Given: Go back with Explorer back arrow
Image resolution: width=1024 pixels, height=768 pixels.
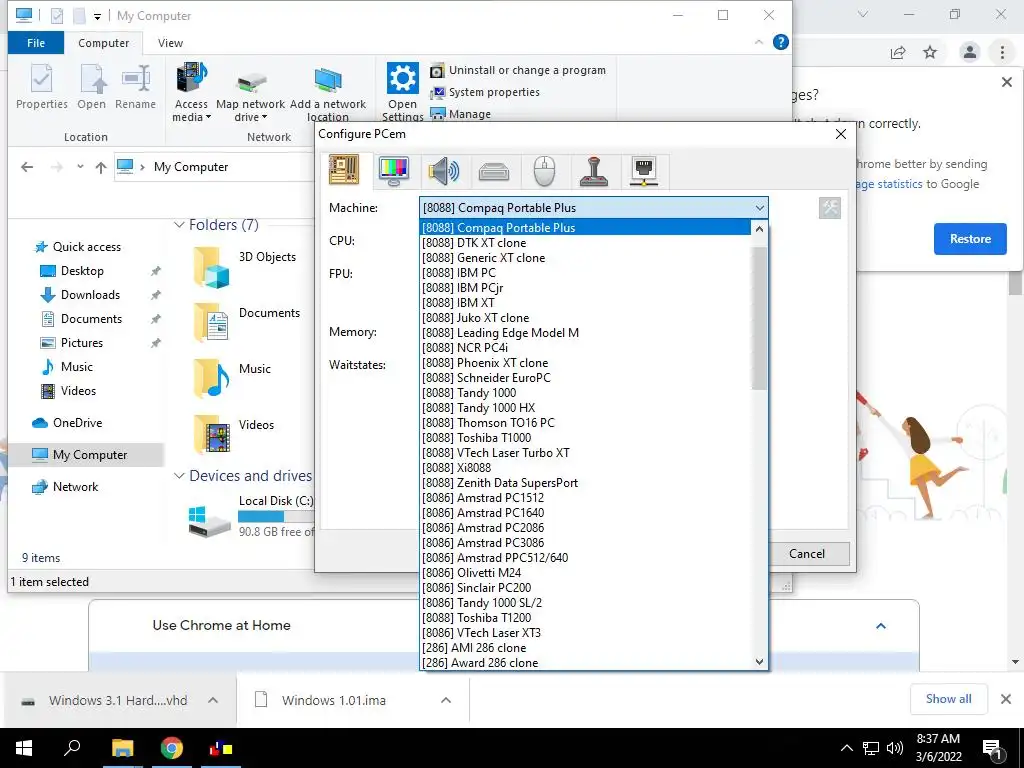Looking at the screenshot, I should pos(27,167).
